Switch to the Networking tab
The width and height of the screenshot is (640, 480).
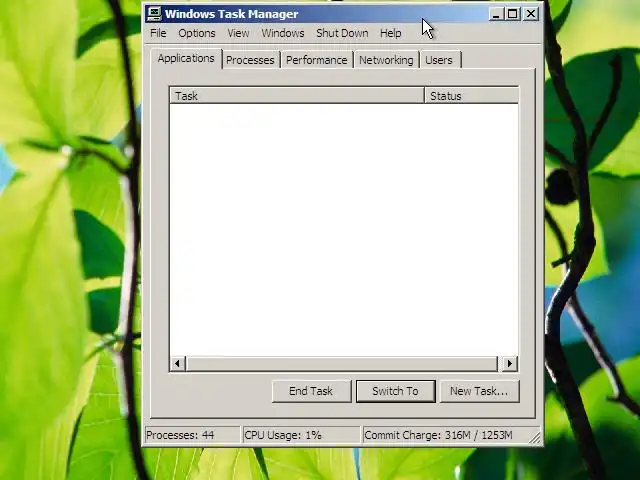(x=386, y=60)
